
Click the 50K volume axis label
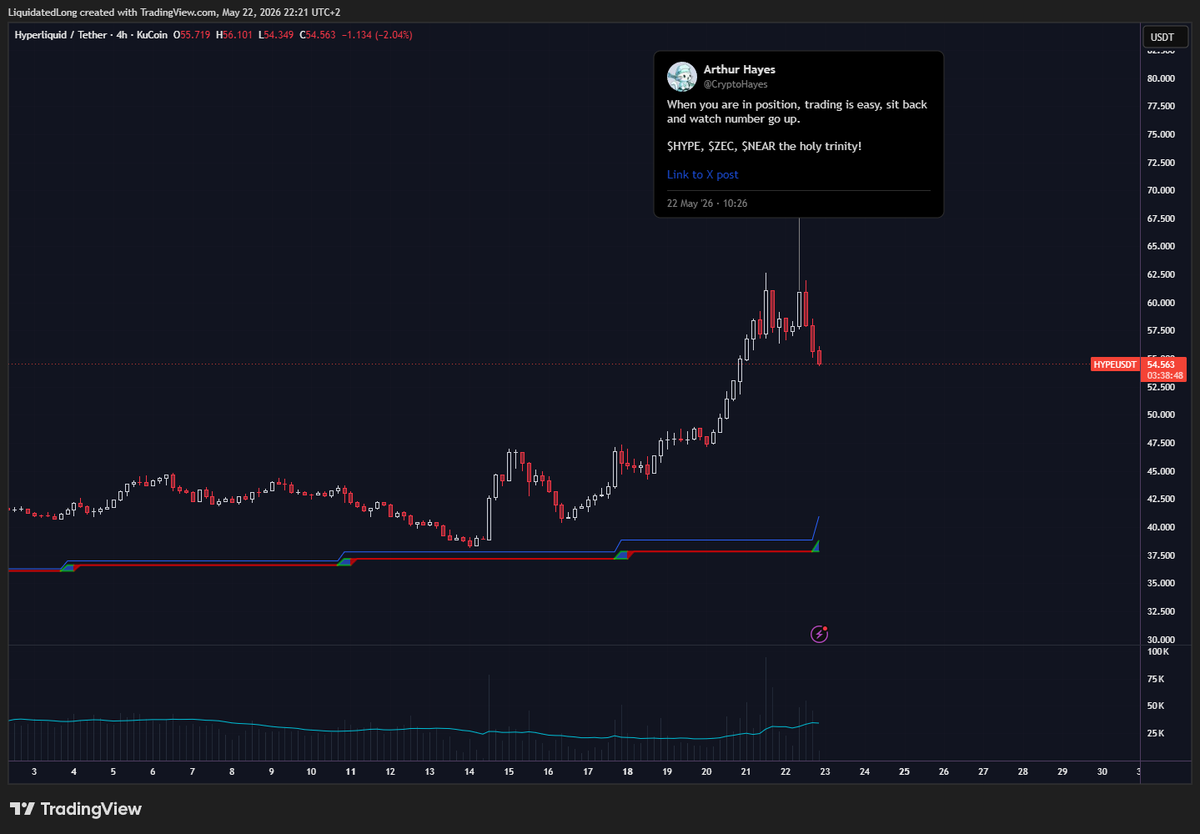1155,706
